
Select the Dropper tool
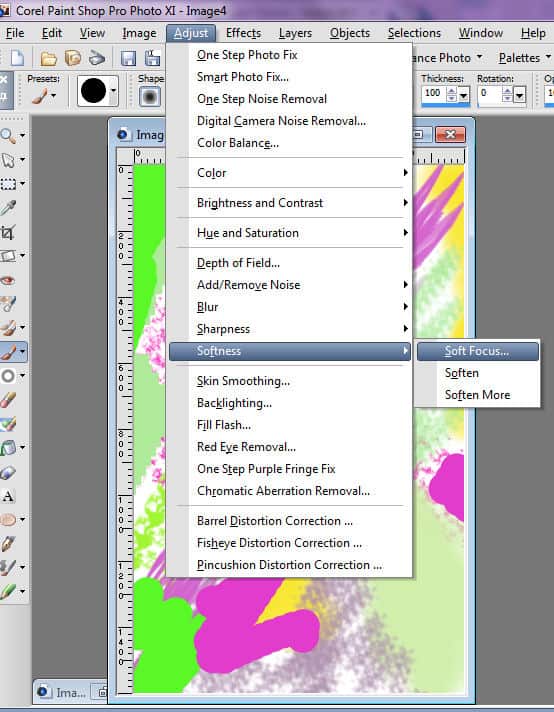(8, 208)
